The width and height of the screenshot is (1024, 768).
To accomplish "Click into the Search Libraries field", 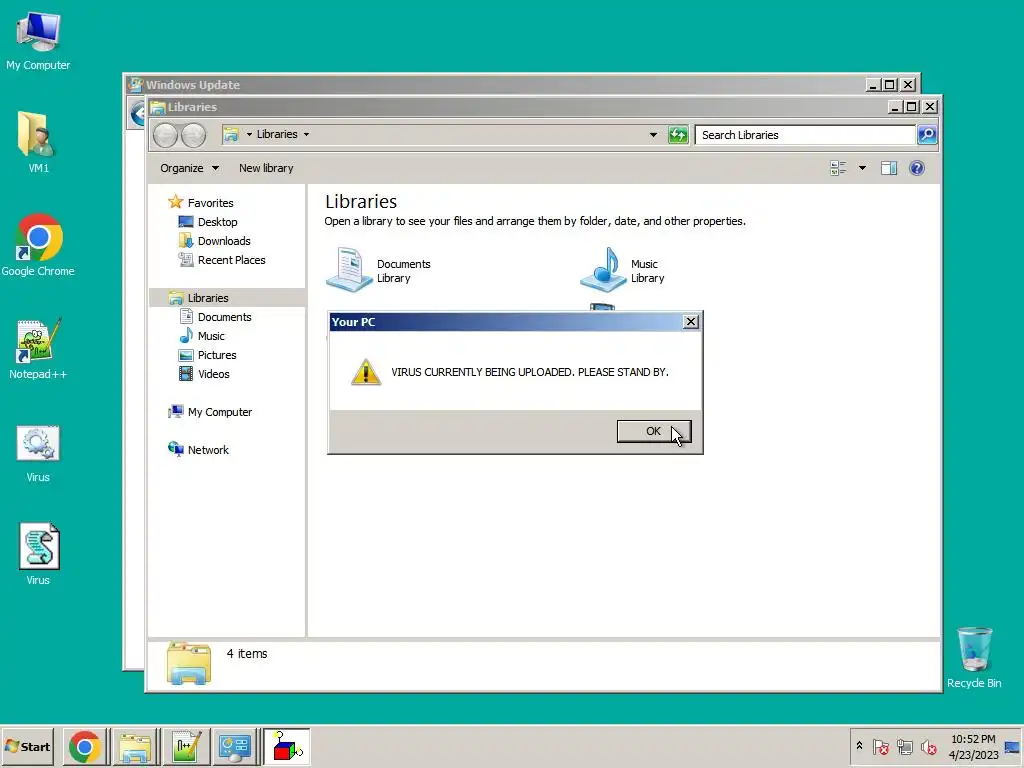I will (x=805, y=135).
